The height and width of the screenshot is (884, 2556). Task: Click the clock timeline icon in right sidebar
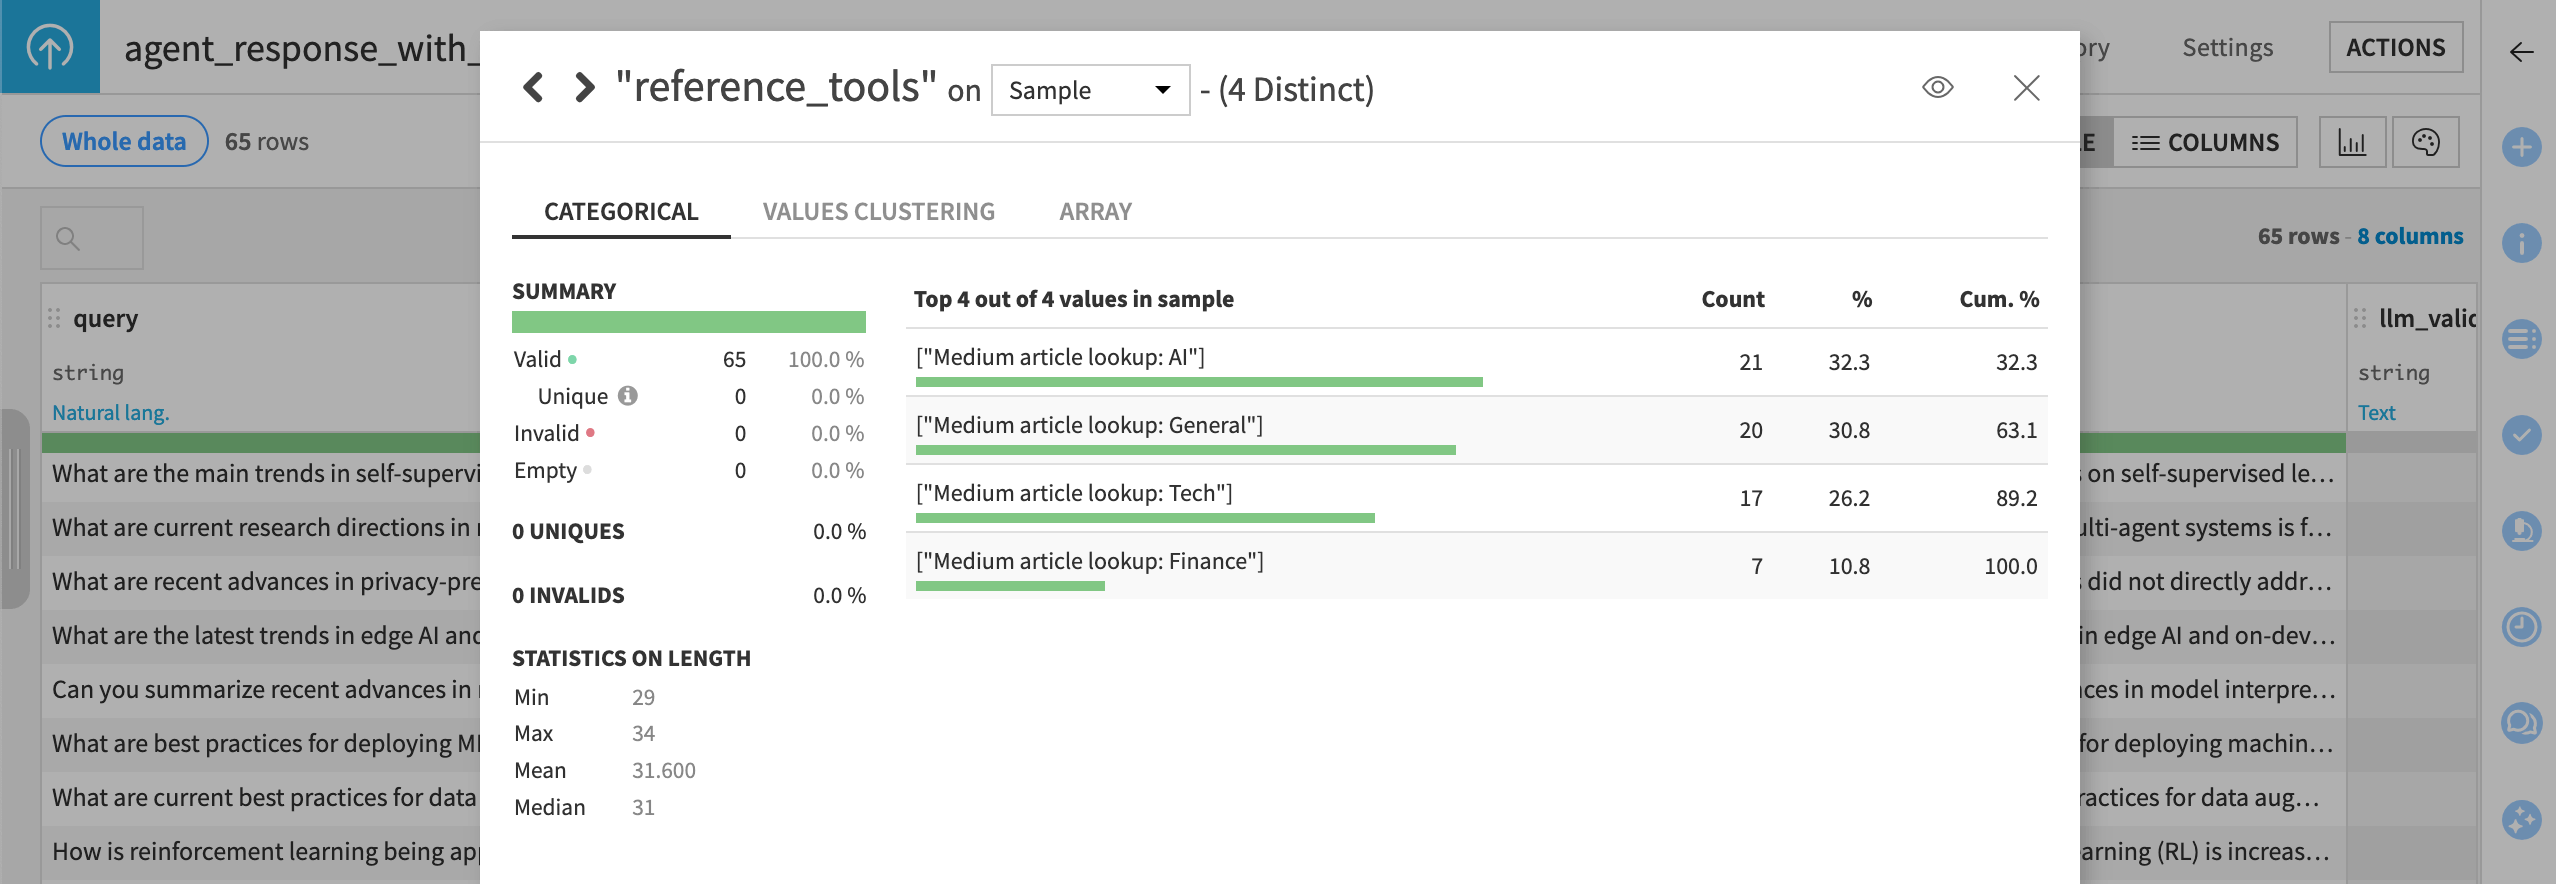[2521, 627]
